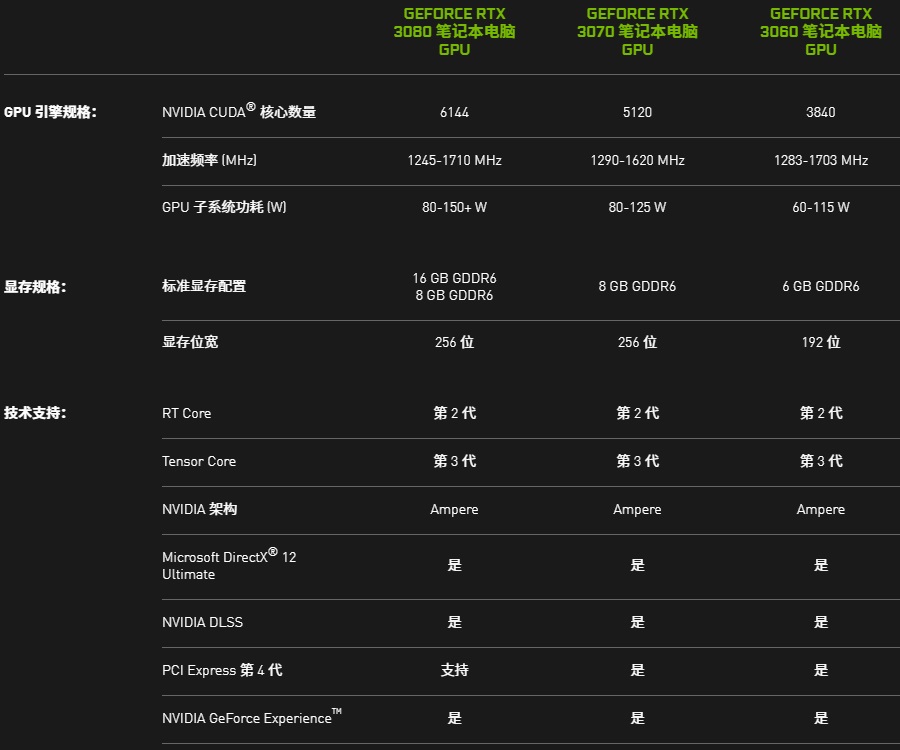Viewport: 900px width, 750px height.
Task: Click the RTX 3070 第 3 代 Tensor Core value
Action: 637,461
